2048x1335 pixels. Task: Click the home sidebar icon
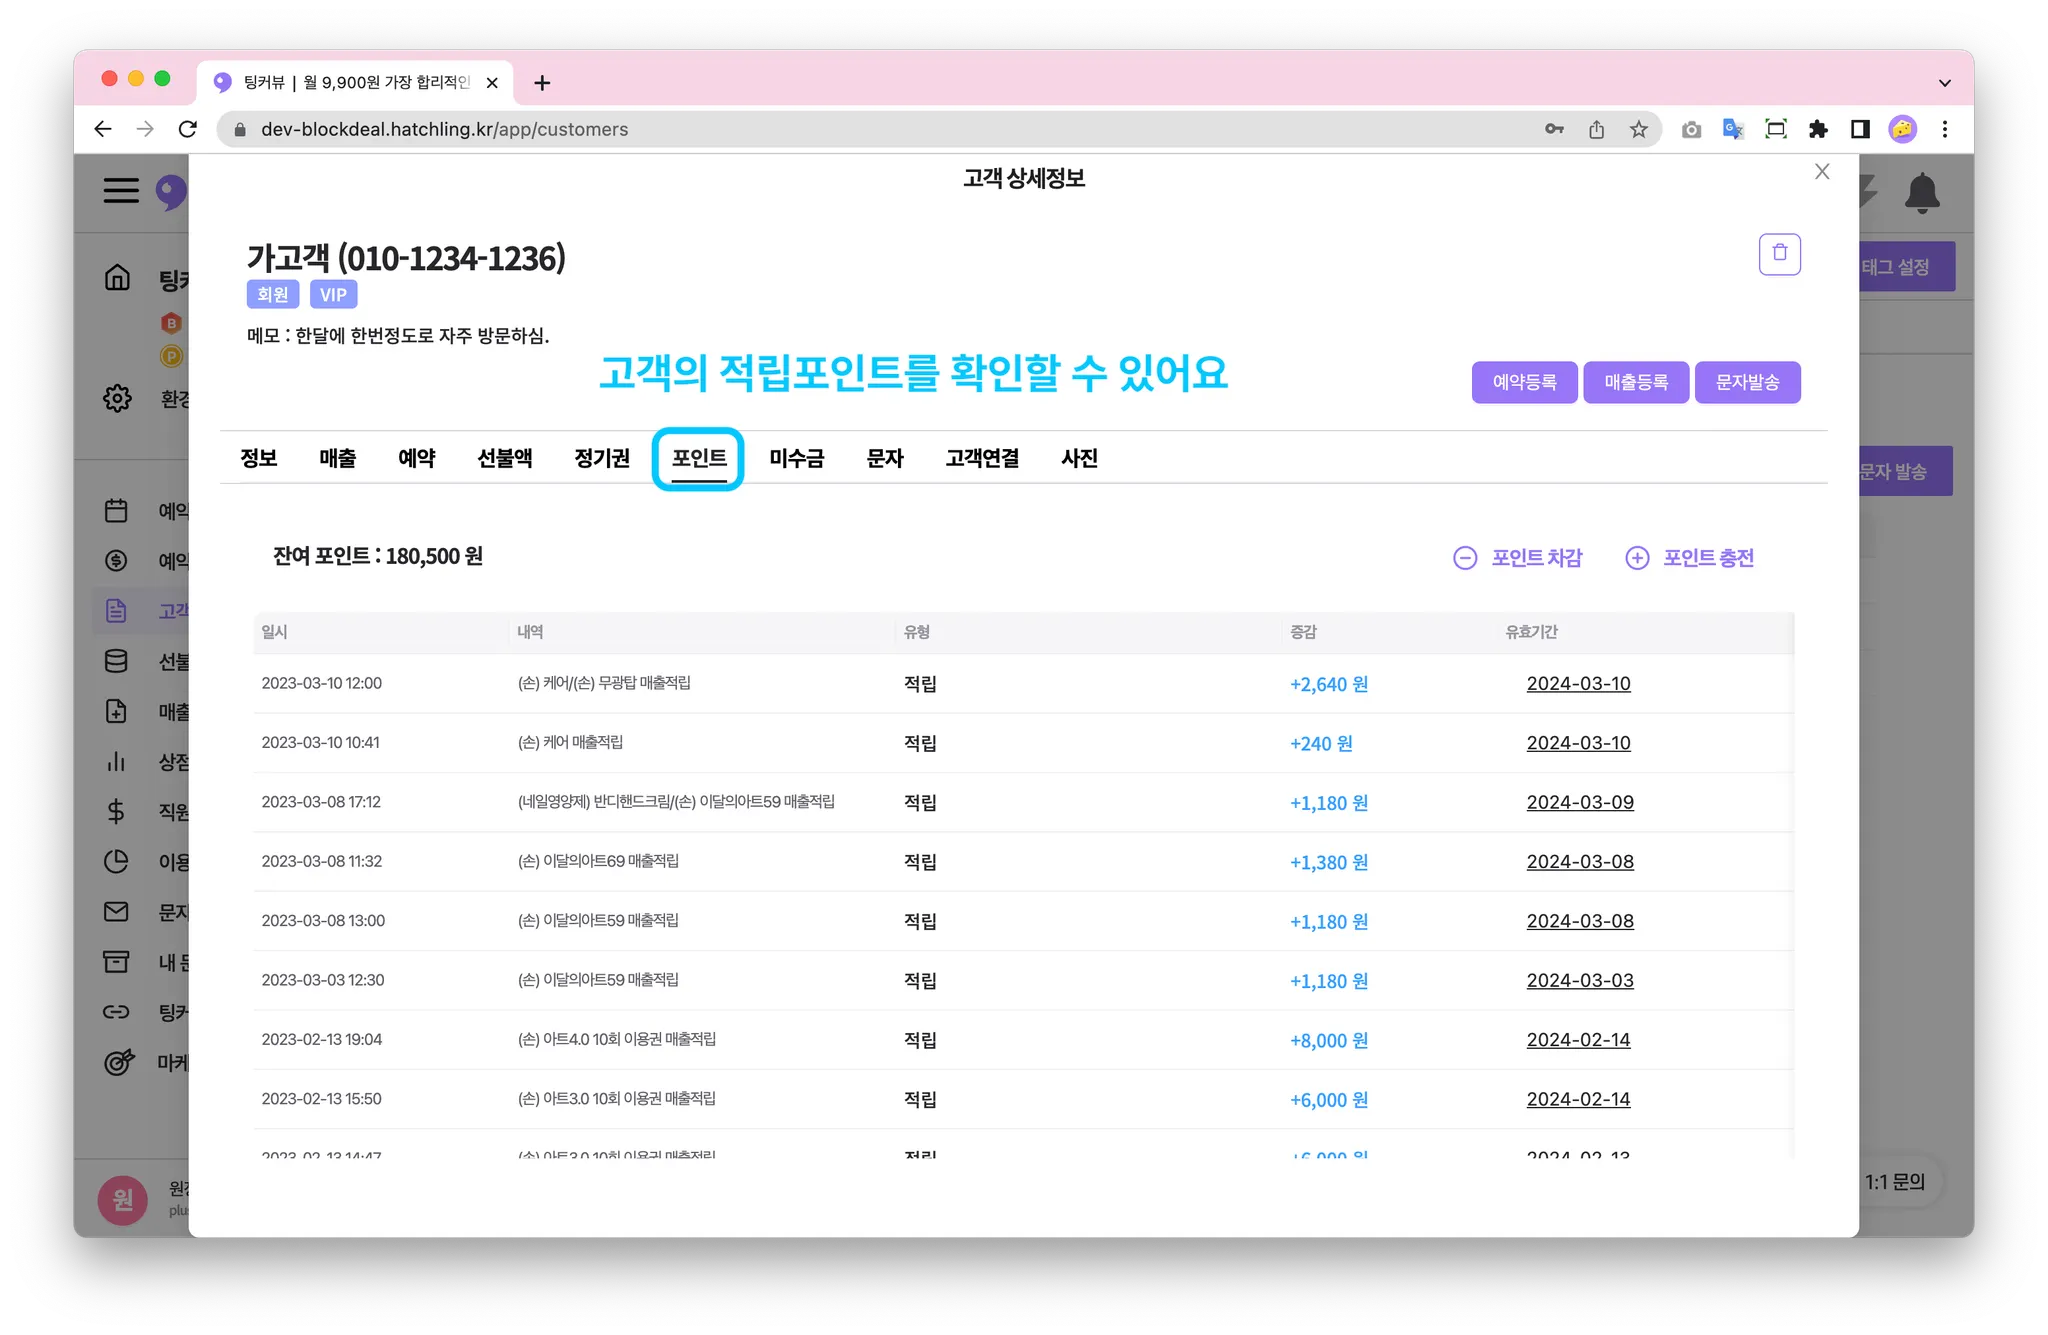pyautogui.click(x=117, y=278)
